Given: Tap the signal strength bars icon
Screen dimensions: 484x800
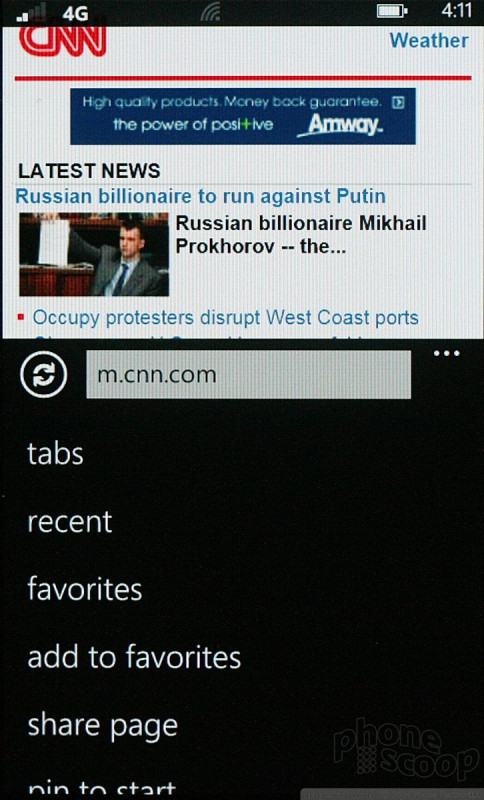Looking at the screenshot, I should pyautogui.click(x=32, y=13).
